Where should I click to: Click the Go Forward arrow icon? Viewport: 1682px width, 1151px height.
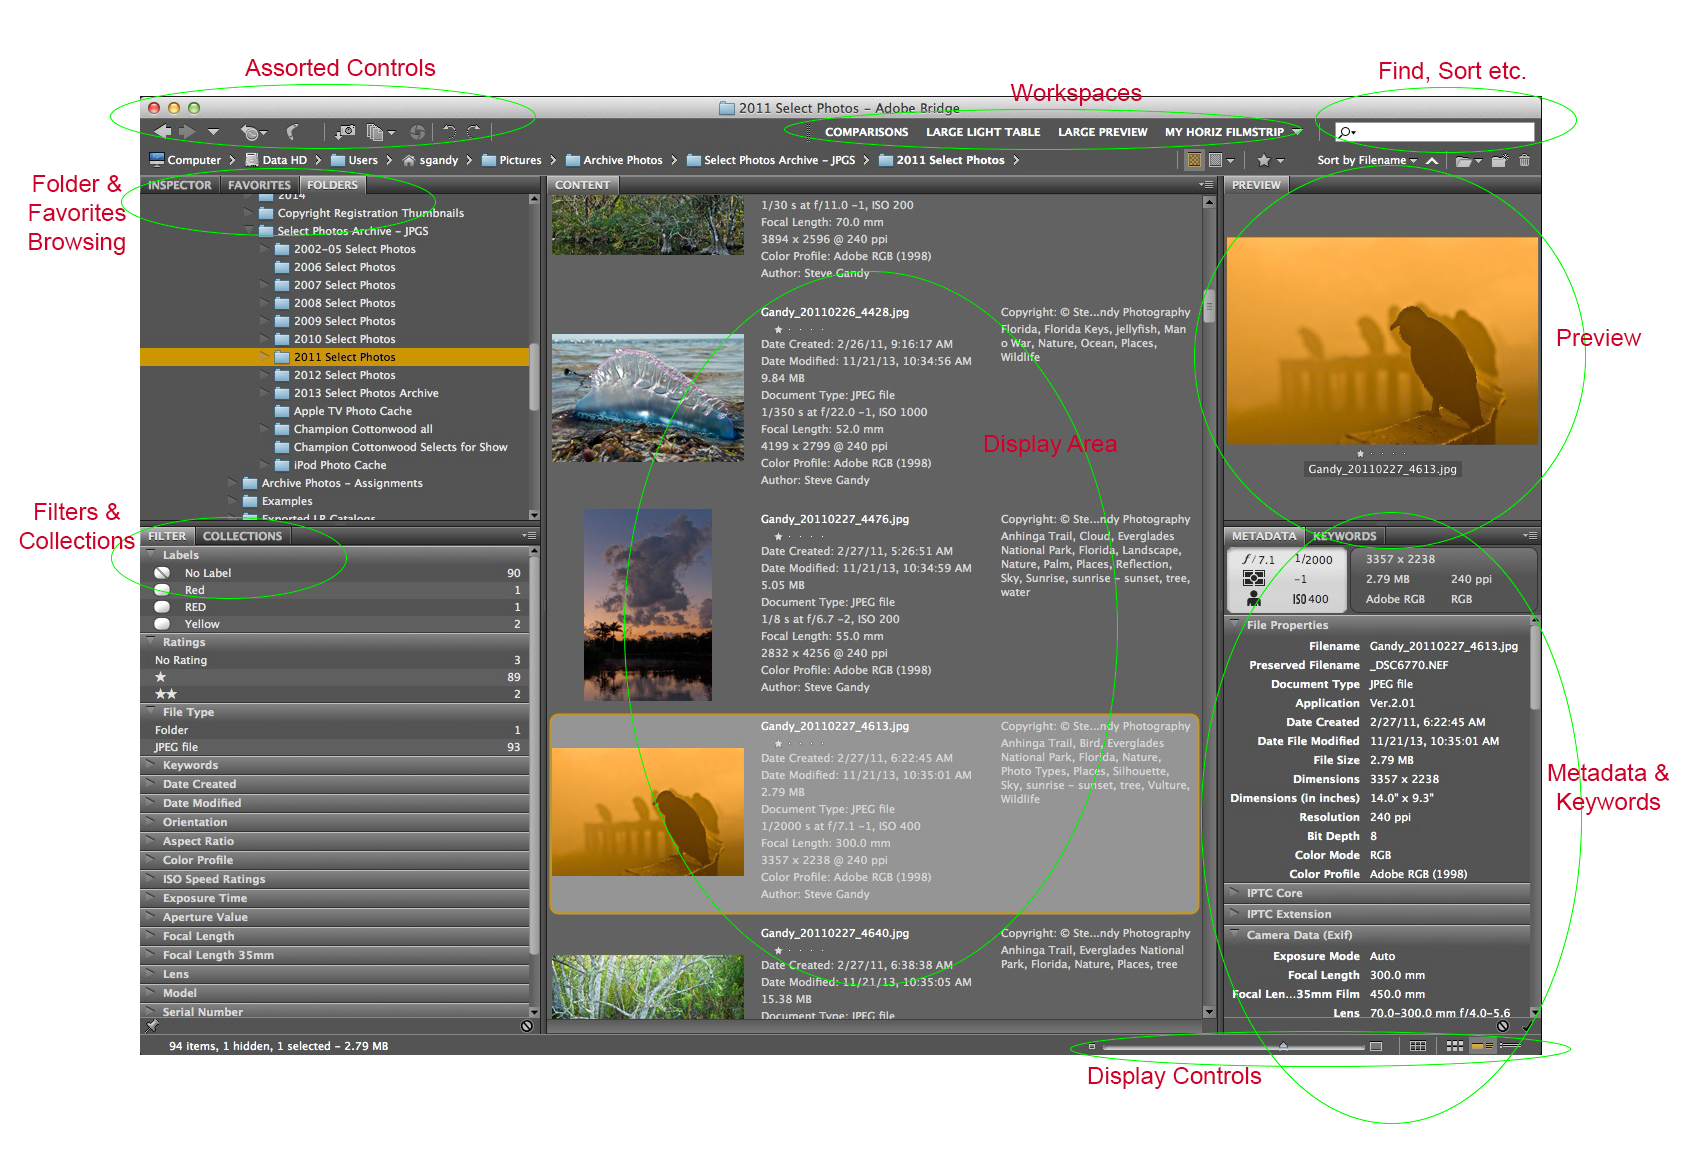pyautogui.click(x=187, y=132)
